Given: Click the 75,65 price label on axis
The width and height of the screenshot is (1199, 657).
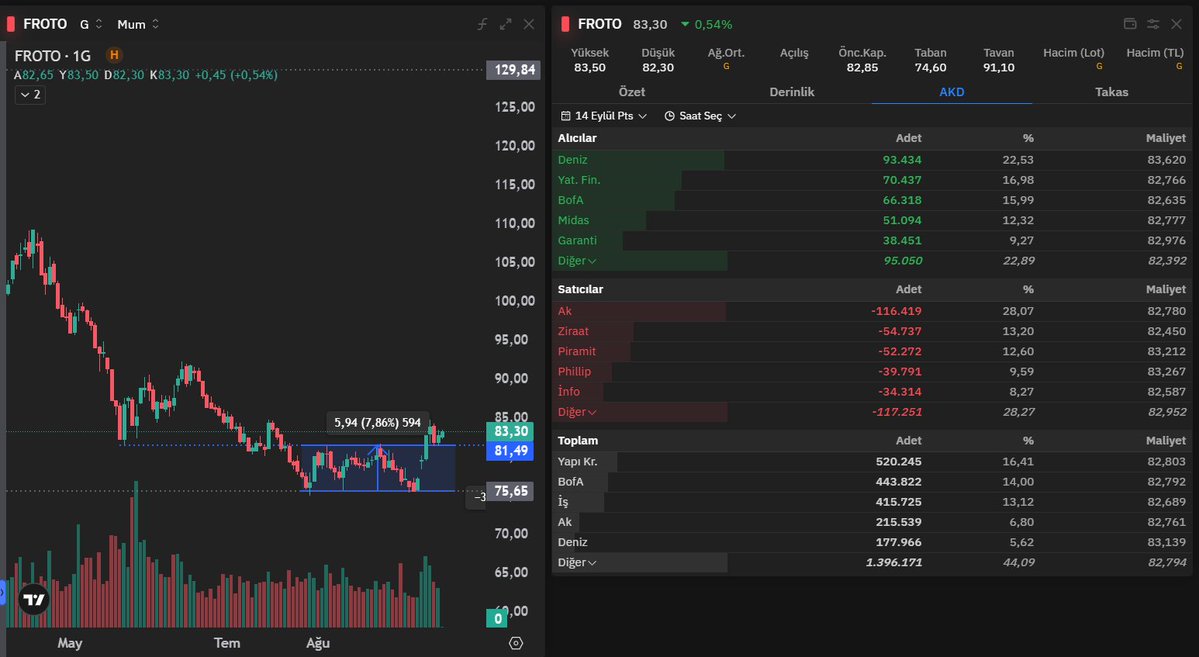Looking at the screenshot, I should point(510,491).
